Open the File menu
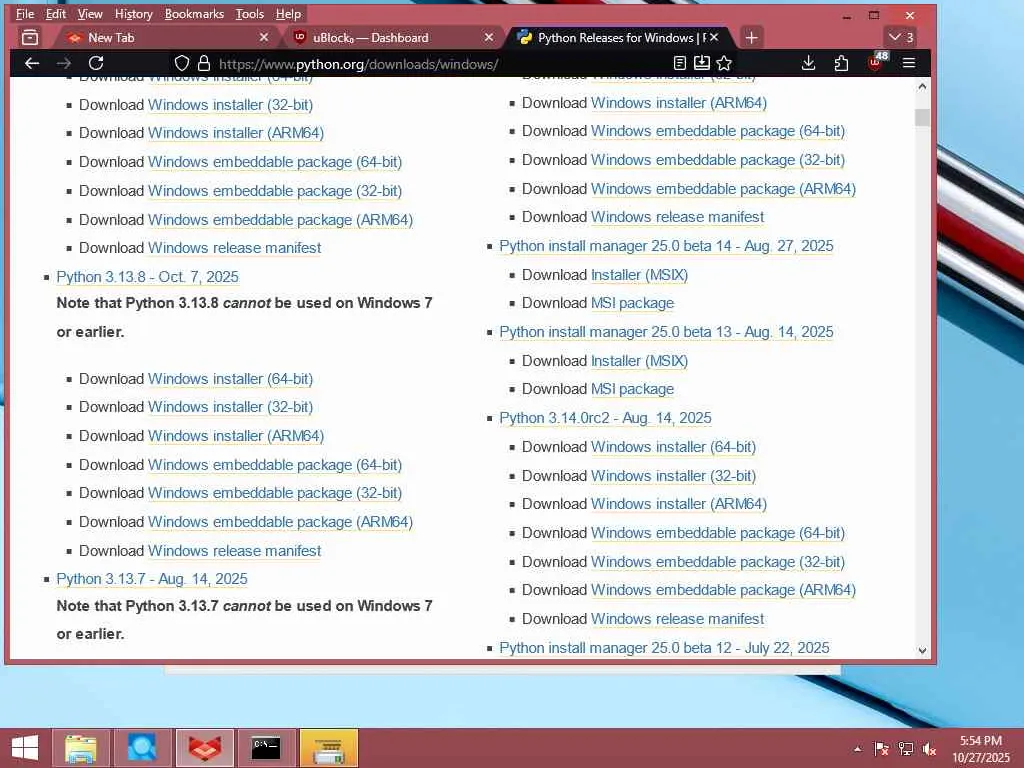Screen dimensions: 1024x768 [25, 14]
